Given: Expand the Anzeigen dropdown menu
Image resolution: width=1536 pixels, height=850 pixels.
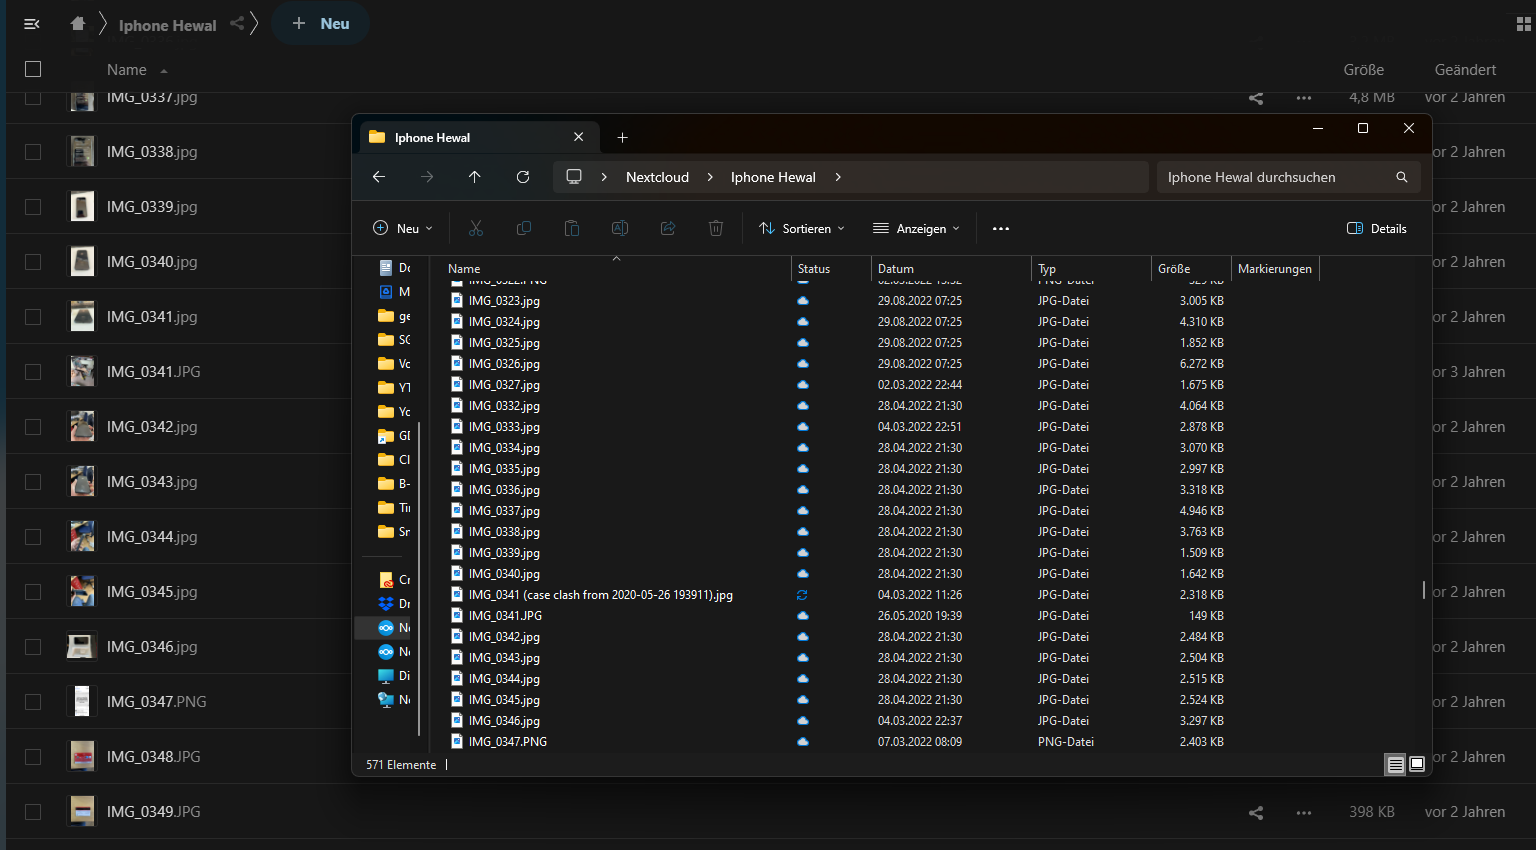Looking at the screenshot, I should click(x=916, y=228).
